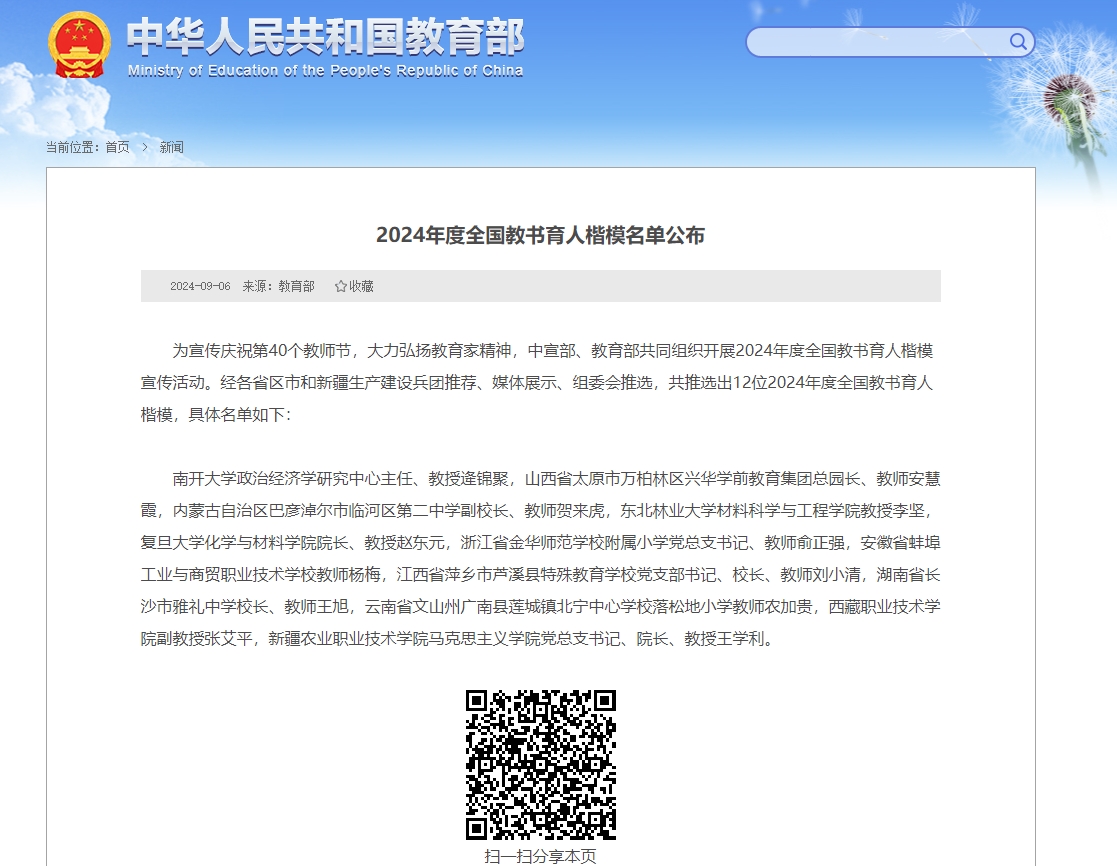Viewport: 1117px width, 866px height.
Task: Go to 首页 in the breadcrumb
Action: pyautogui.click(x=117, y=147)
